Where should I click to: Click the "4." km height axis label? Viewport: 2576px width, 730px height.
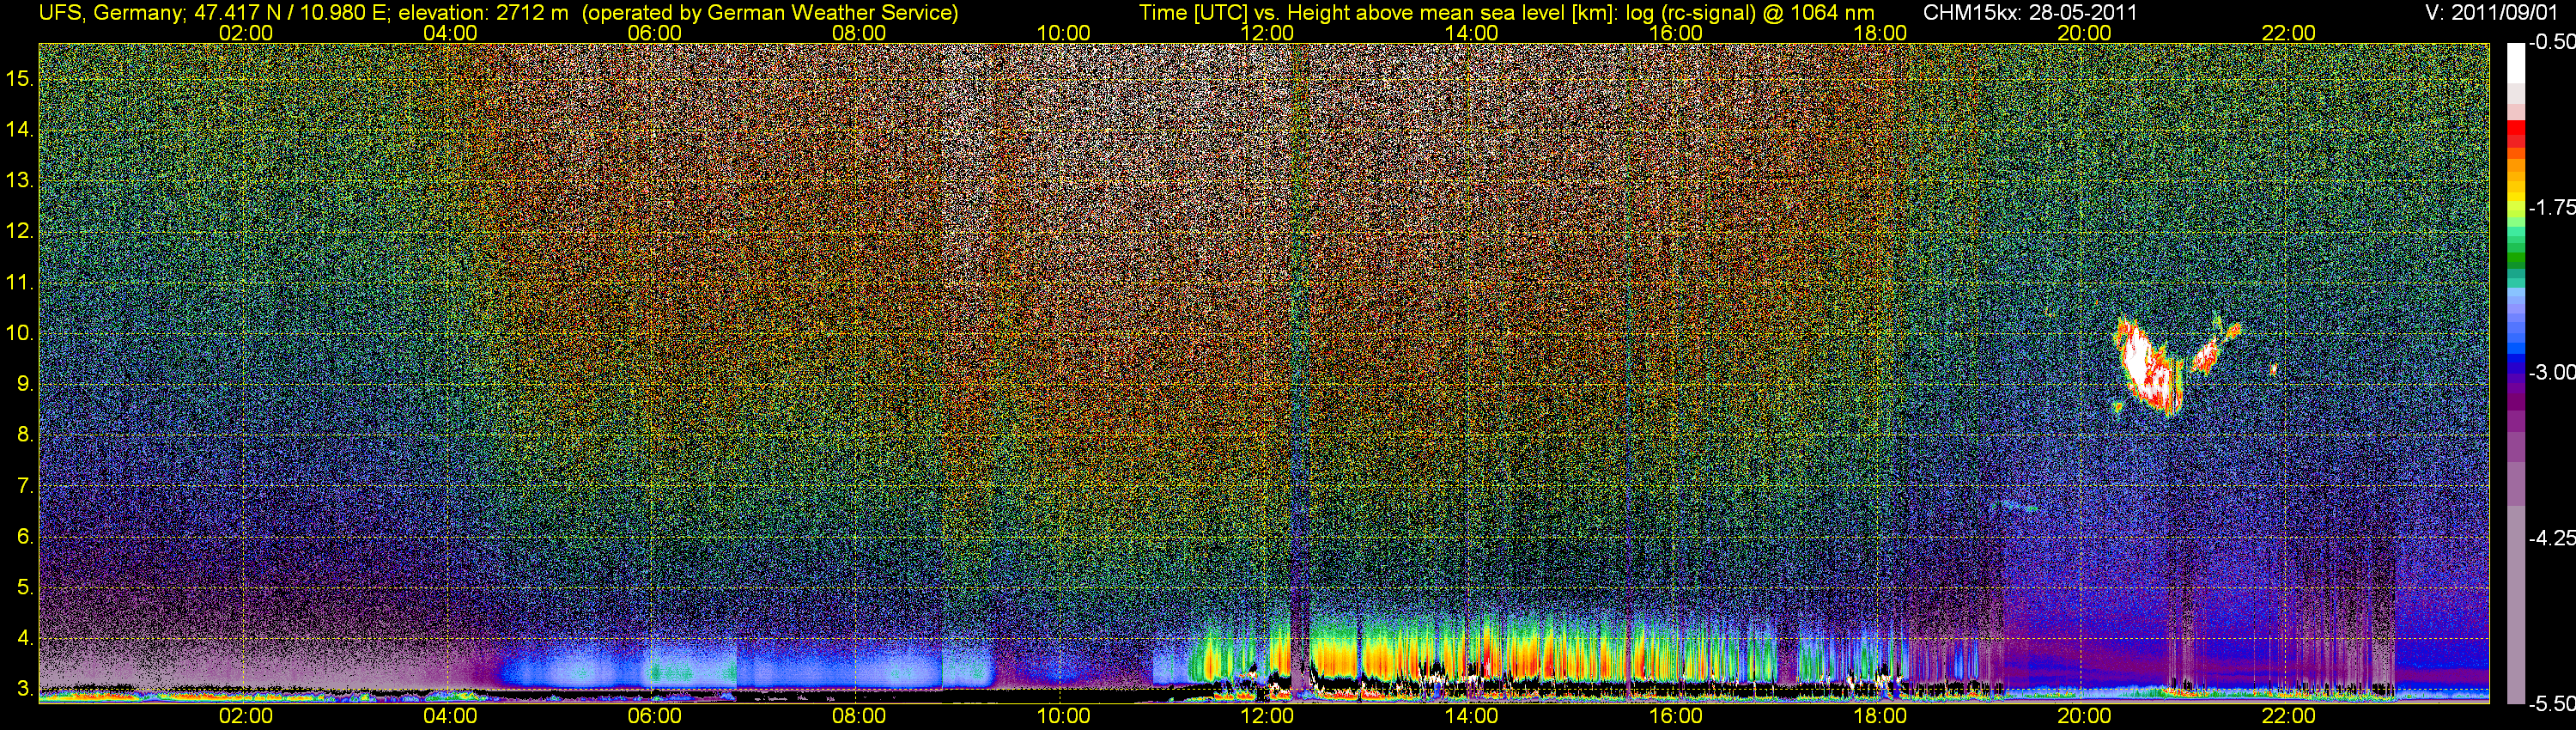click(x=26, y=639)
